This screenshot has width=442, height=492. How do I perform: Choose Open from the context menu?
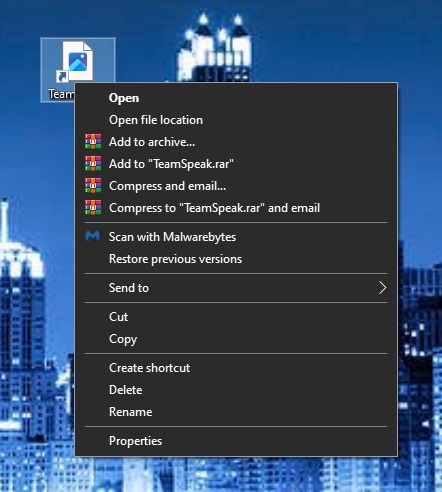(236, 98)
